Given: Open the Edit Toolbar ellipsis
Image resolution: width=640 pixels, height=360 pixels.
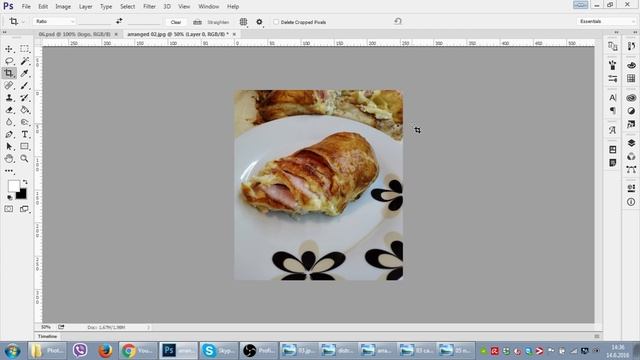Looking at the screenshot, I should (9, 171).
